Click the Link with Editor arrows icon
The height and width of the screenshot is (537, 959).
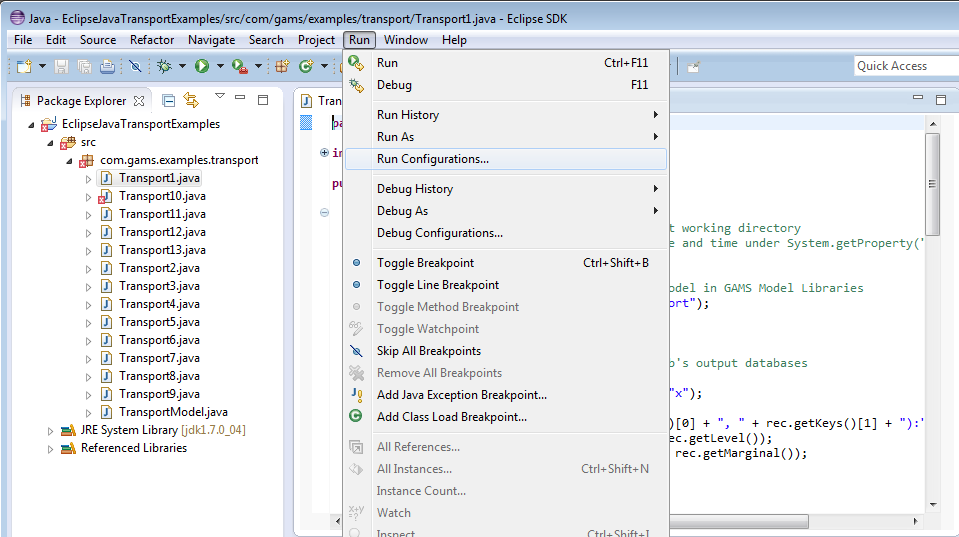pos(191,100)
